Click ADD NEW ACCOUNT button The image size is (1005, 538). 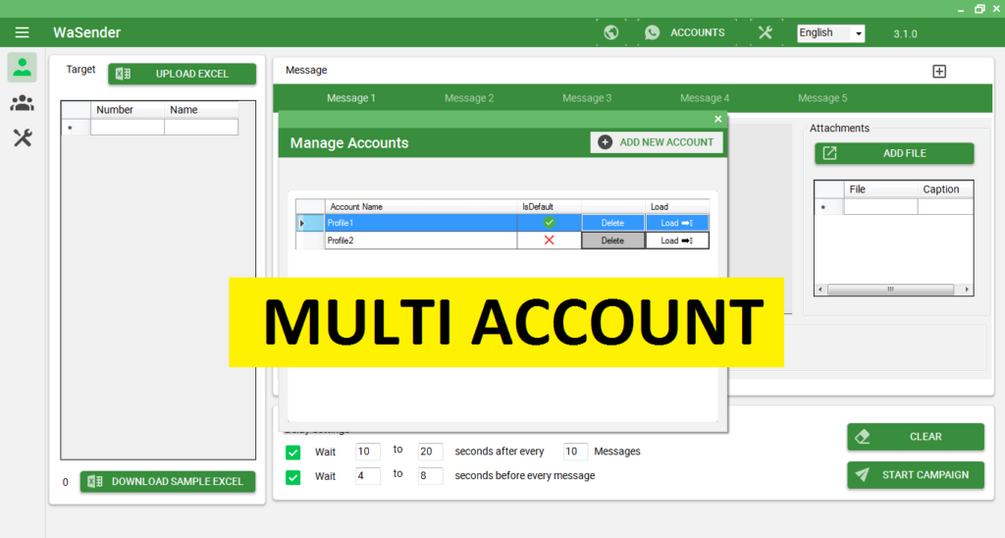[656, 142]
